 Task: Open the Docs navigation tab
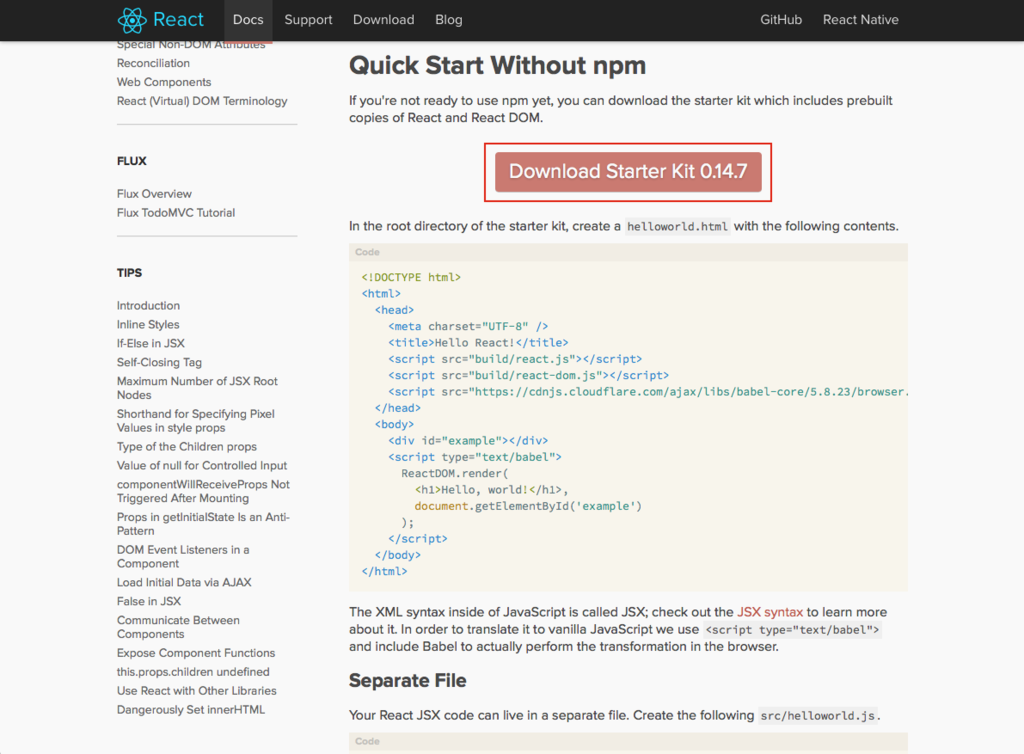click(248, 20)
